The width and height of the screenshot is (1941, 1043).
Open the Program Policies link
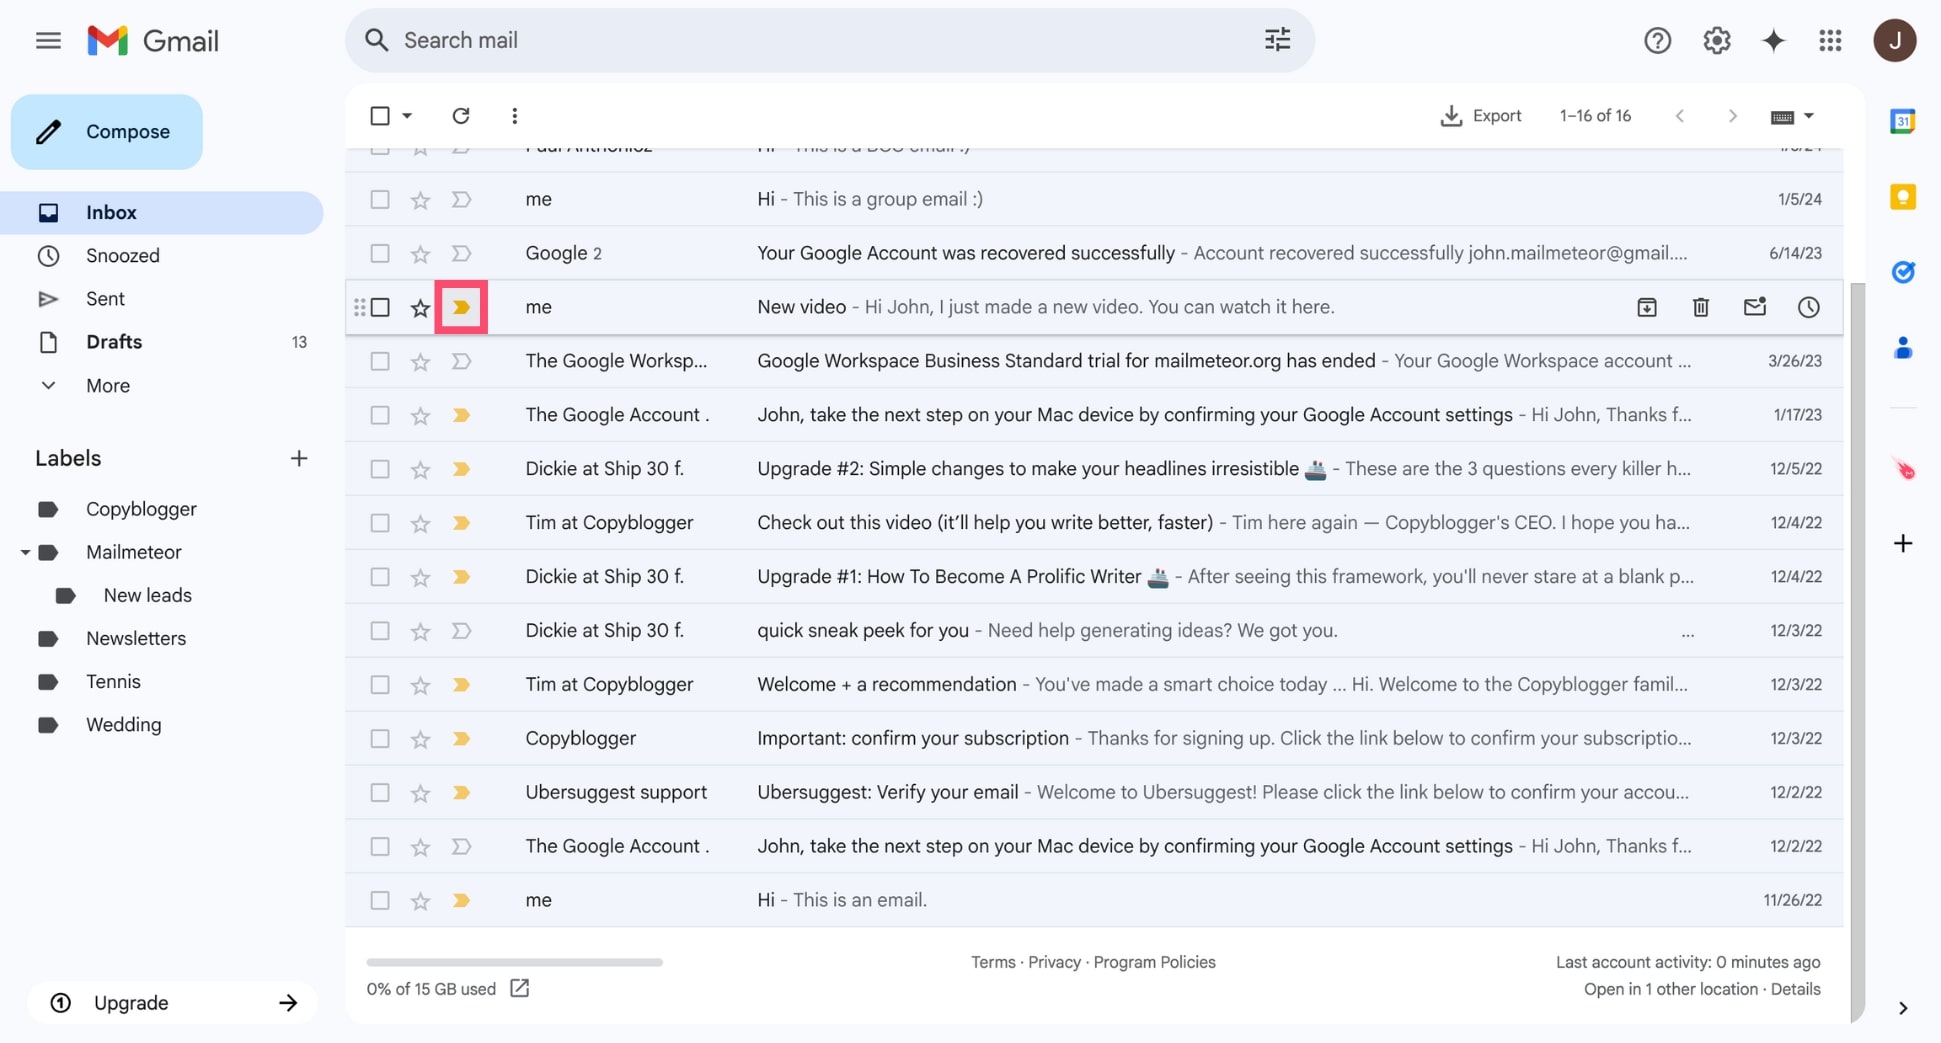point(1154,962)
